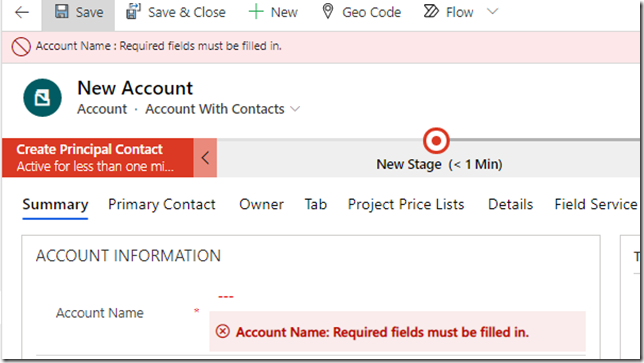
Task: Click the Account entity label under title
Action: pyautogui.click(x=102, y=109)
